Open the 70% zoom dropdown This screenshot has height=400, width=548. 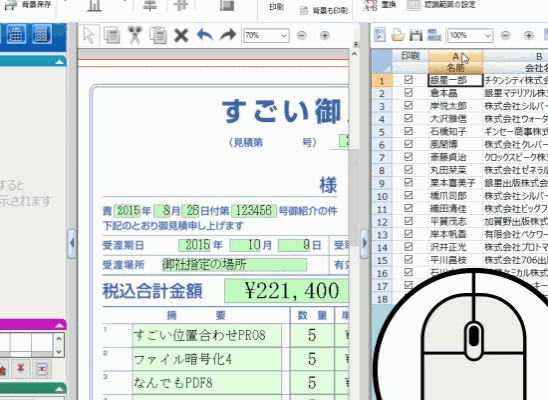pos(283,36)
